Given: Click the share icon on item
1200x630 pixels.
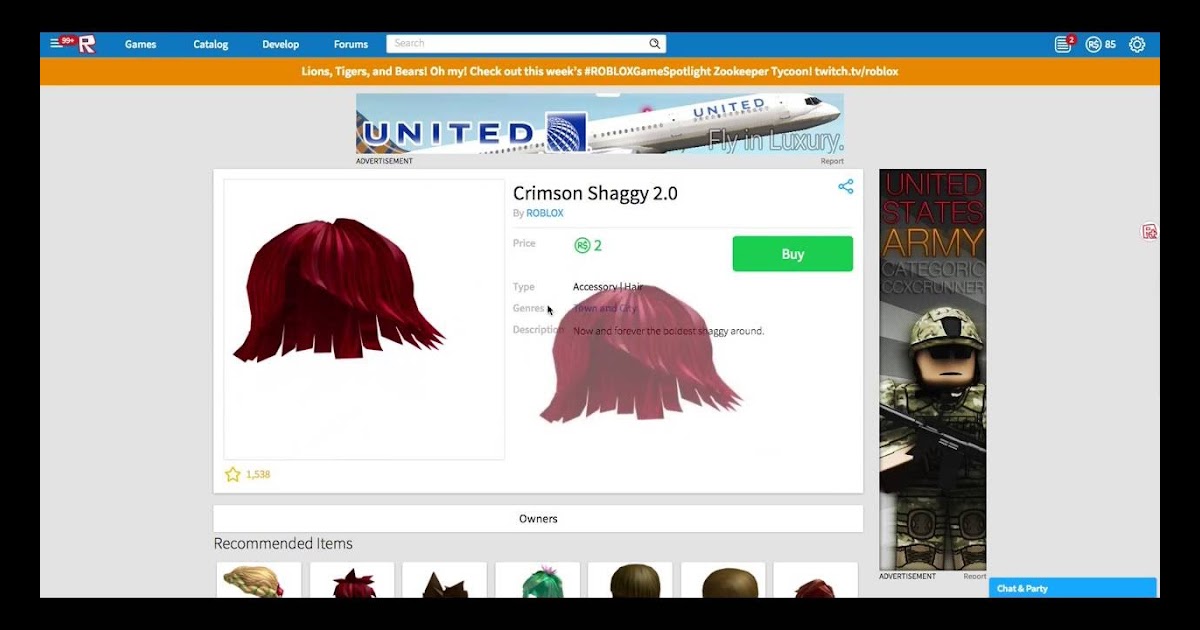Looking at the screenshot, I should [845, 187].
